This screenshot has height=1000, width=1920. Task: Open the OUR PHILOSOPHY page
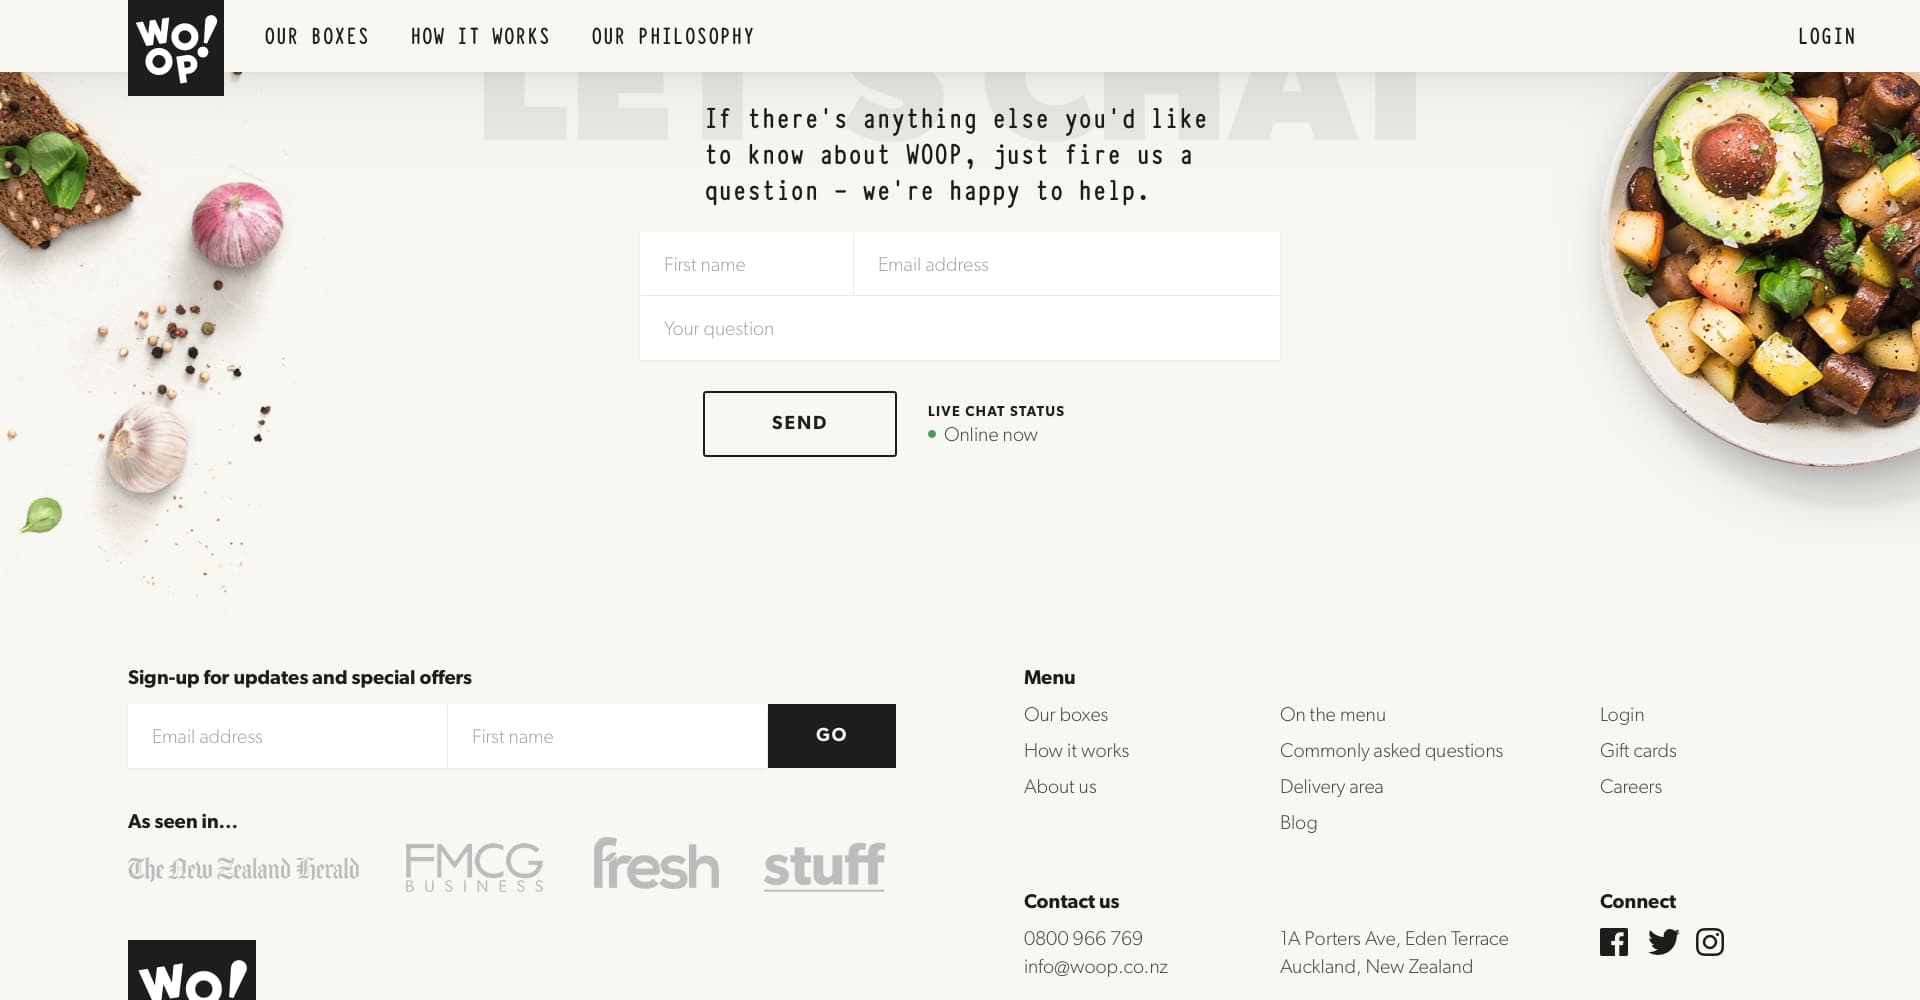(673, 36)
